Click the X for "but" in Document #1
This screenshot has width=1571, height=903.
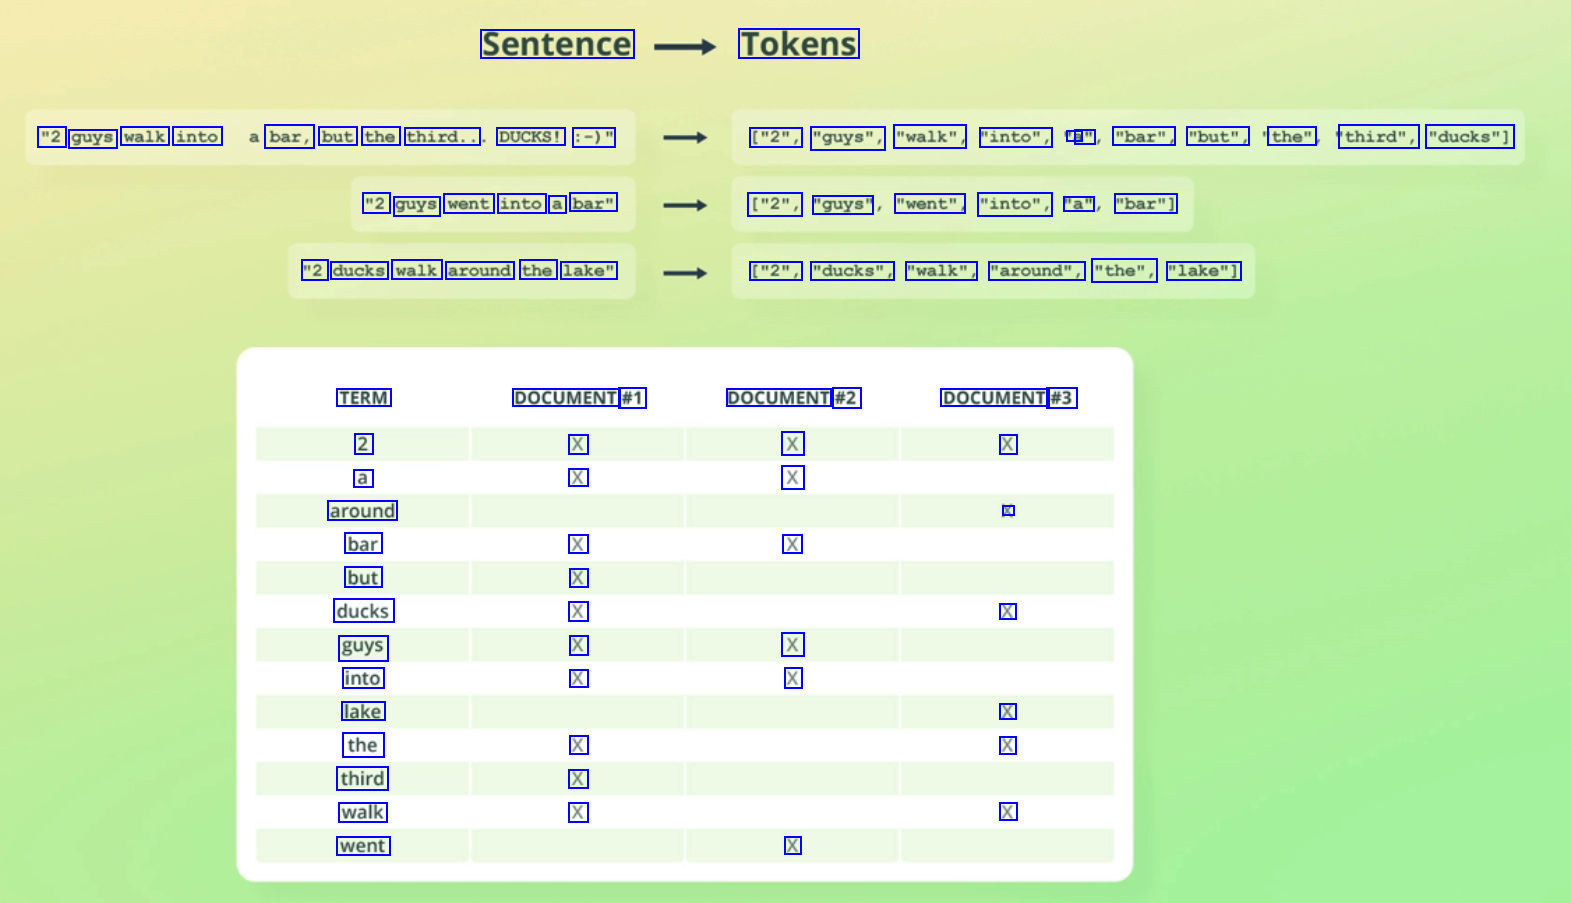coord(578,578)
